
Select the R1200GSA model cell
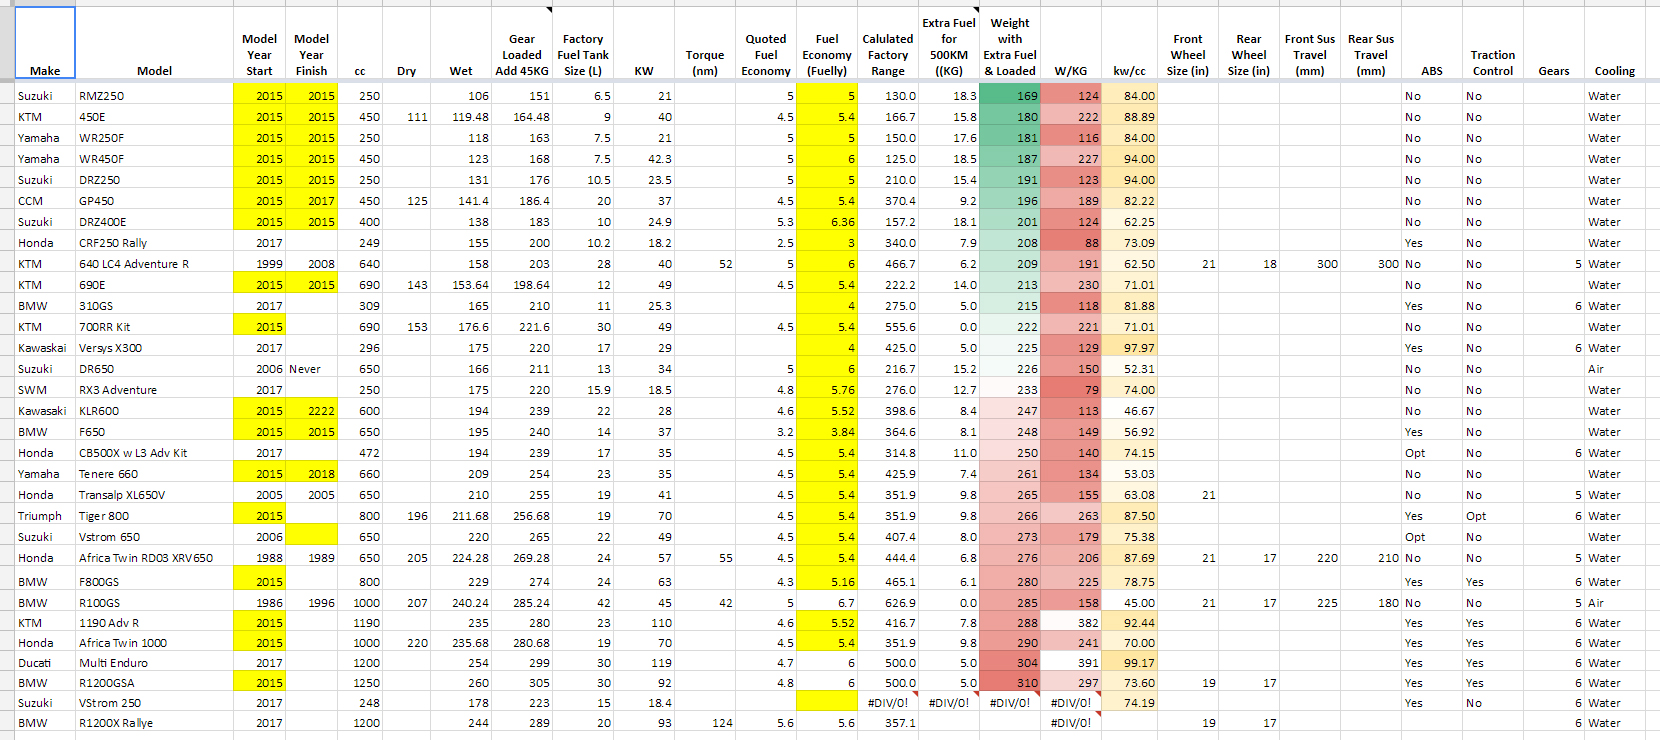point(154,683)
